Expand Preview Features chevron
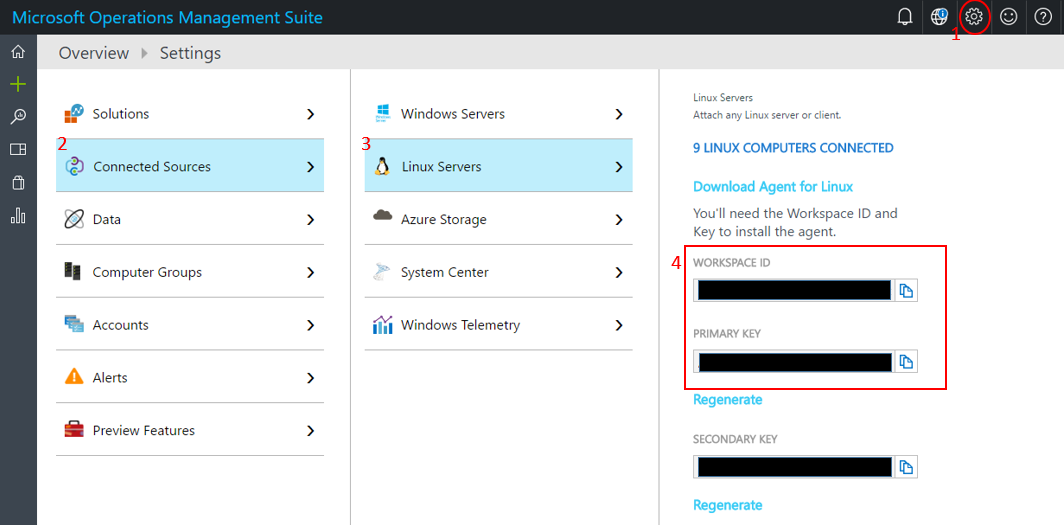 311,431
